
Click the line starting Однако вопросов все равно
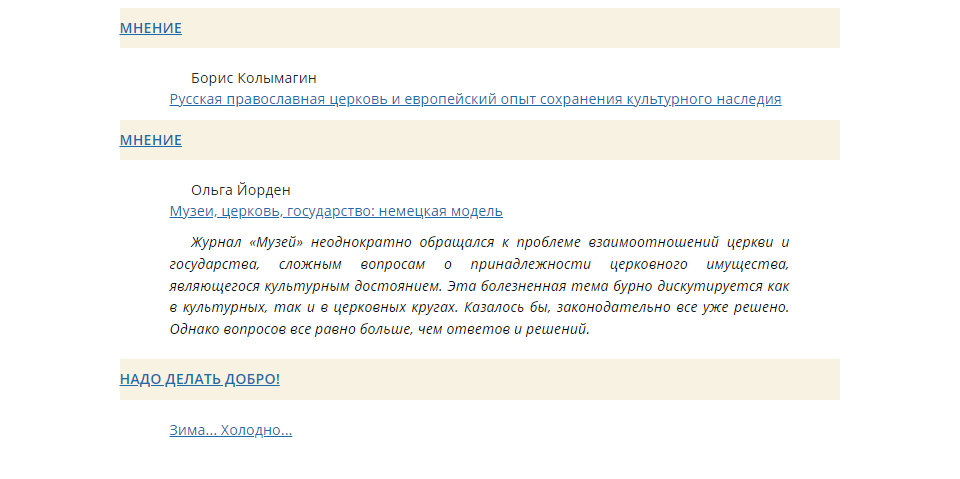pos(379,330)
